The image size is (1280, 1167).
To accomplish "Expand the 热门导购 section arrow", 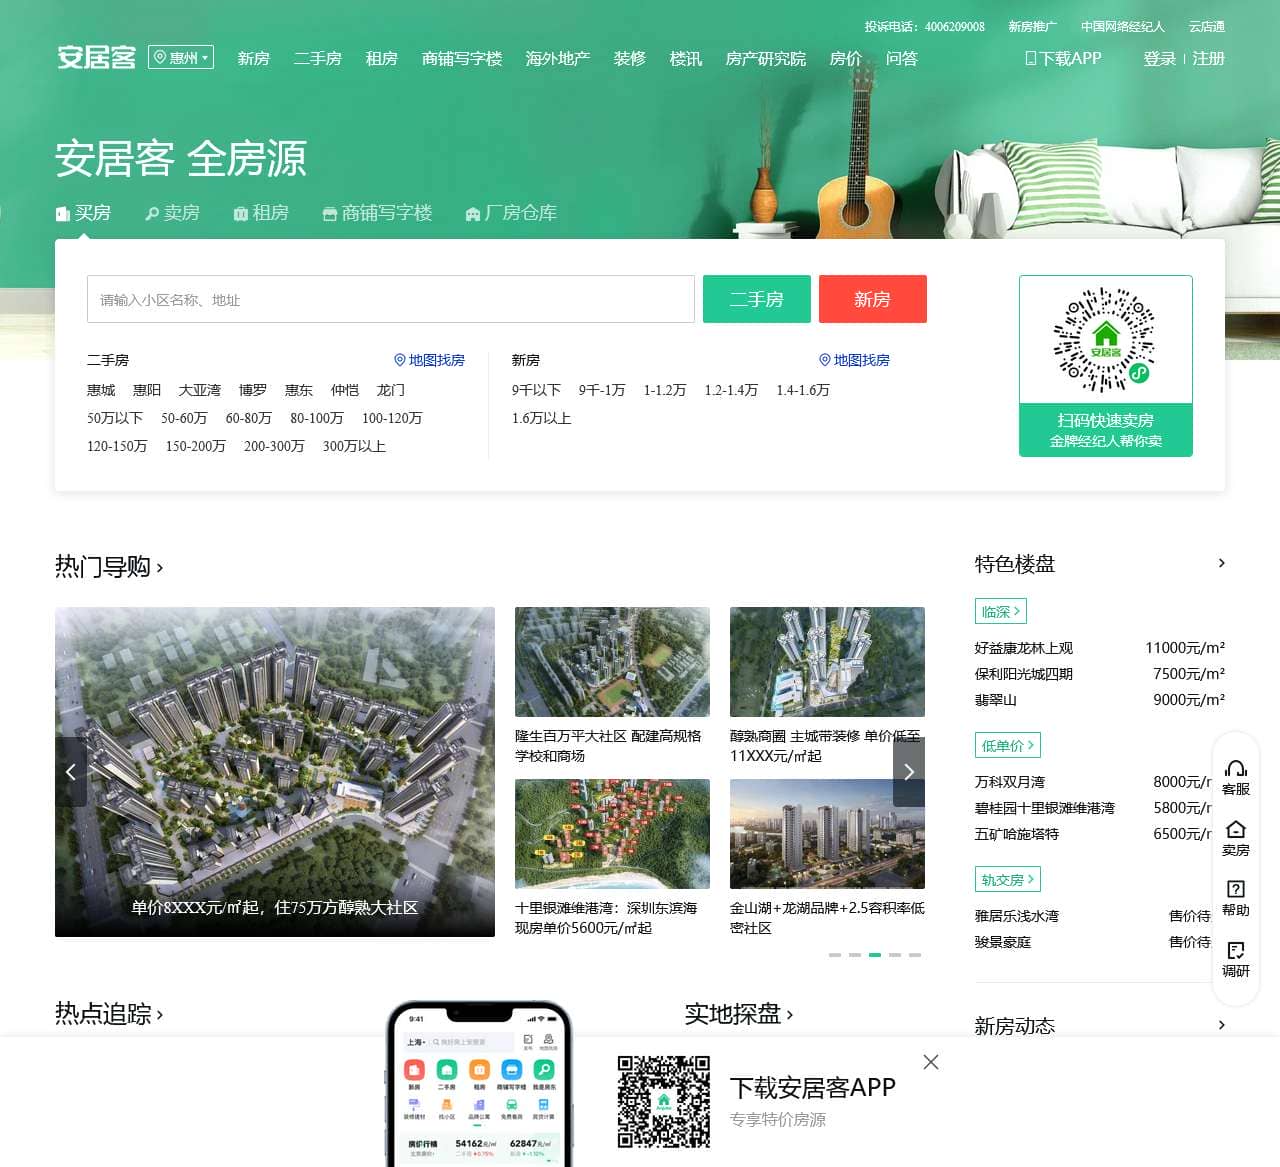I will point(160,568).
